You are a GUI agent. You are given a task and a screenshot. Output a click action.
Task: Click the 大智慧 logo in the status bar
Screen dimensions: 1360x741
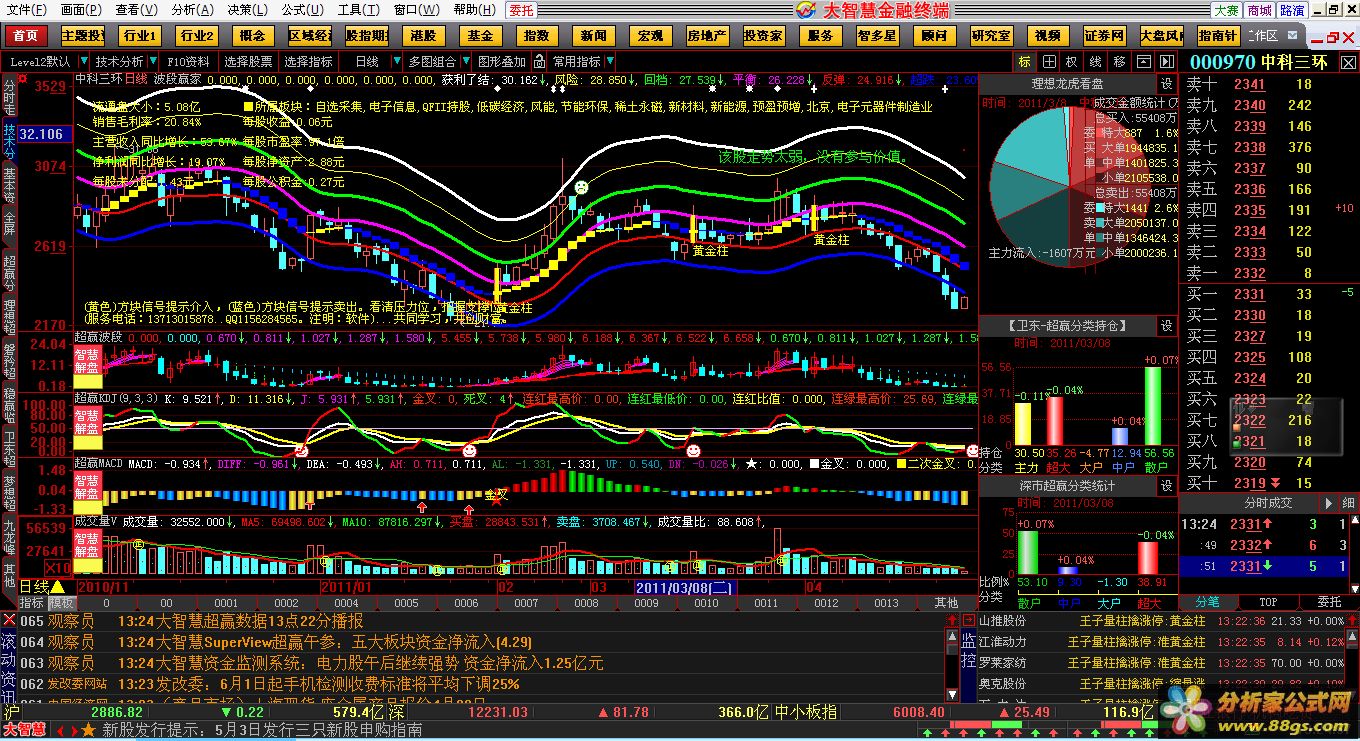(23, 730)
